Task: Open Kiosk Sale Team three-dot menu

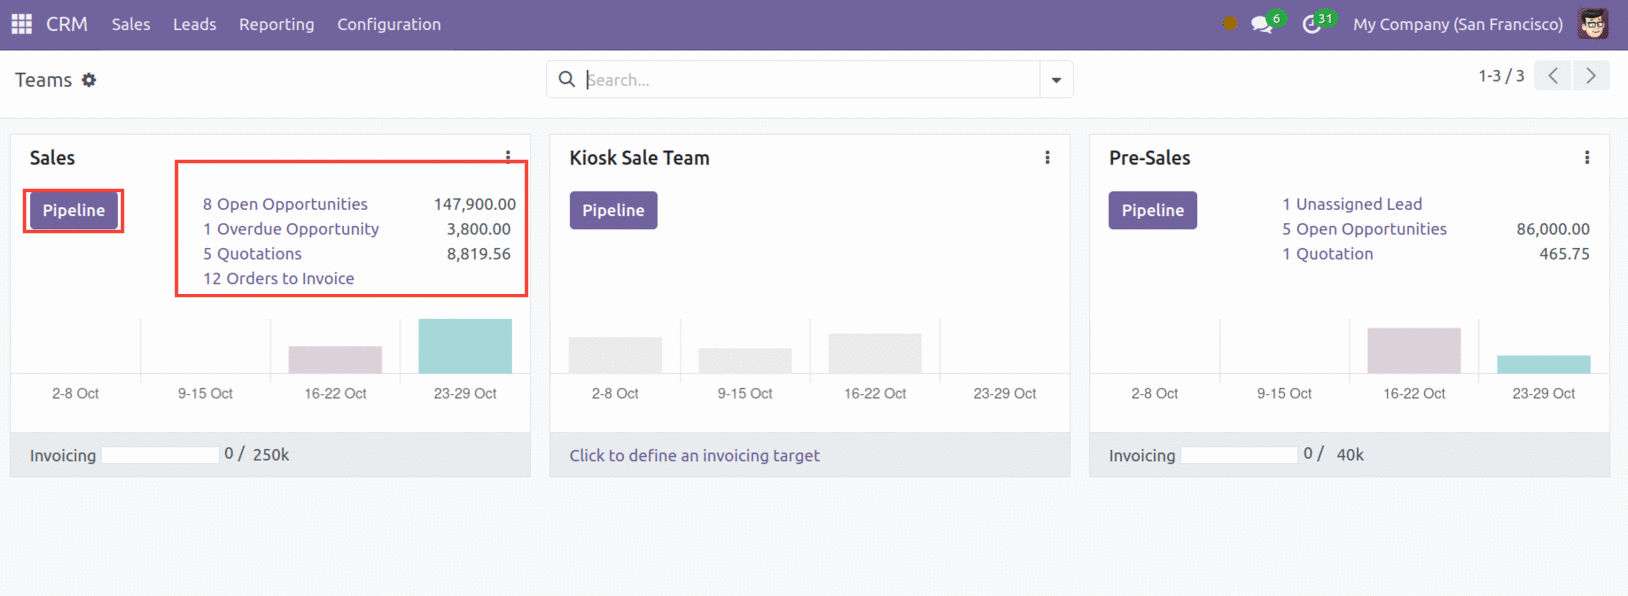Action: click(1047, 158)
